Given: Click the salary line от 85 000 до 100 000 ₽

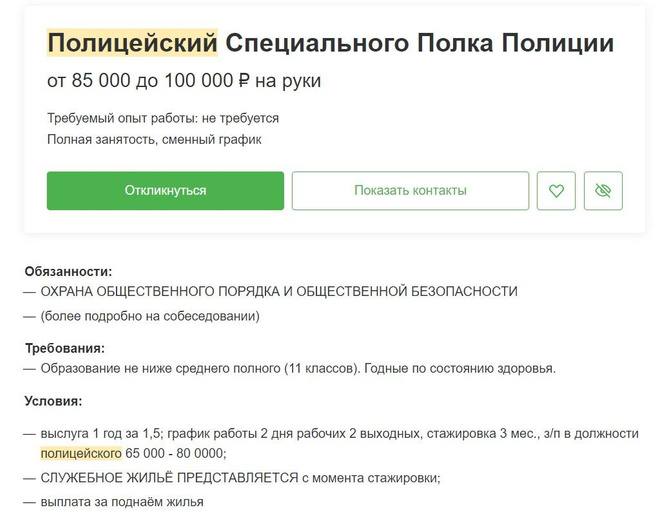Looking at the screenshot, I should point(184,81).
